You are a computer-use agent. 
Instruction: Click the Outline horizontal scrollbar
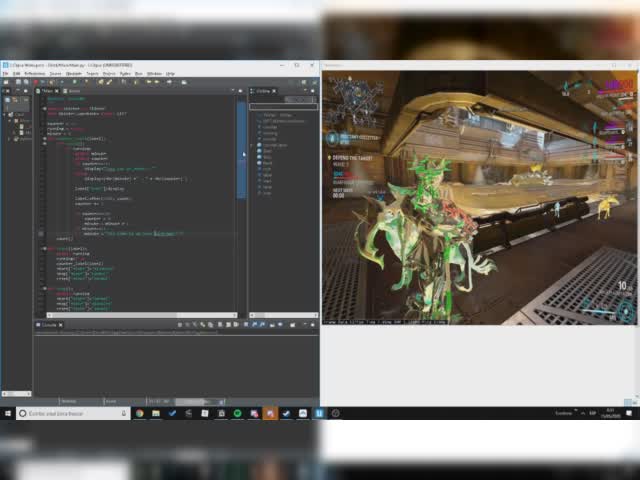click(283, 315)
